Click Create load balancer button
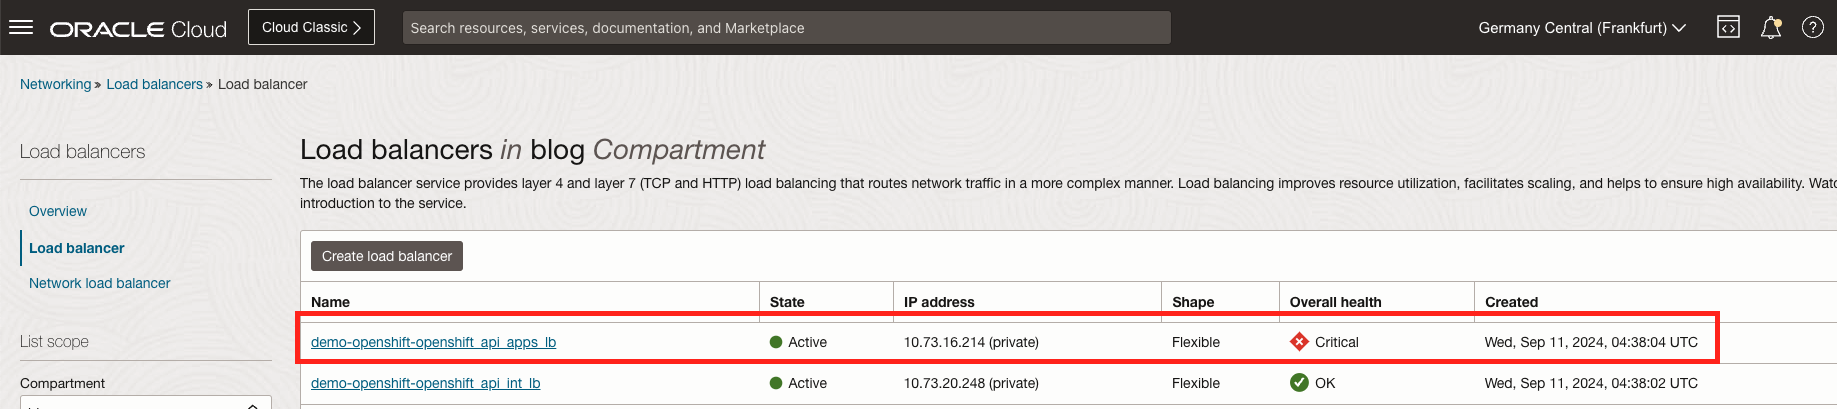Viewport: 1837px width, 409px height. (387, 256)
